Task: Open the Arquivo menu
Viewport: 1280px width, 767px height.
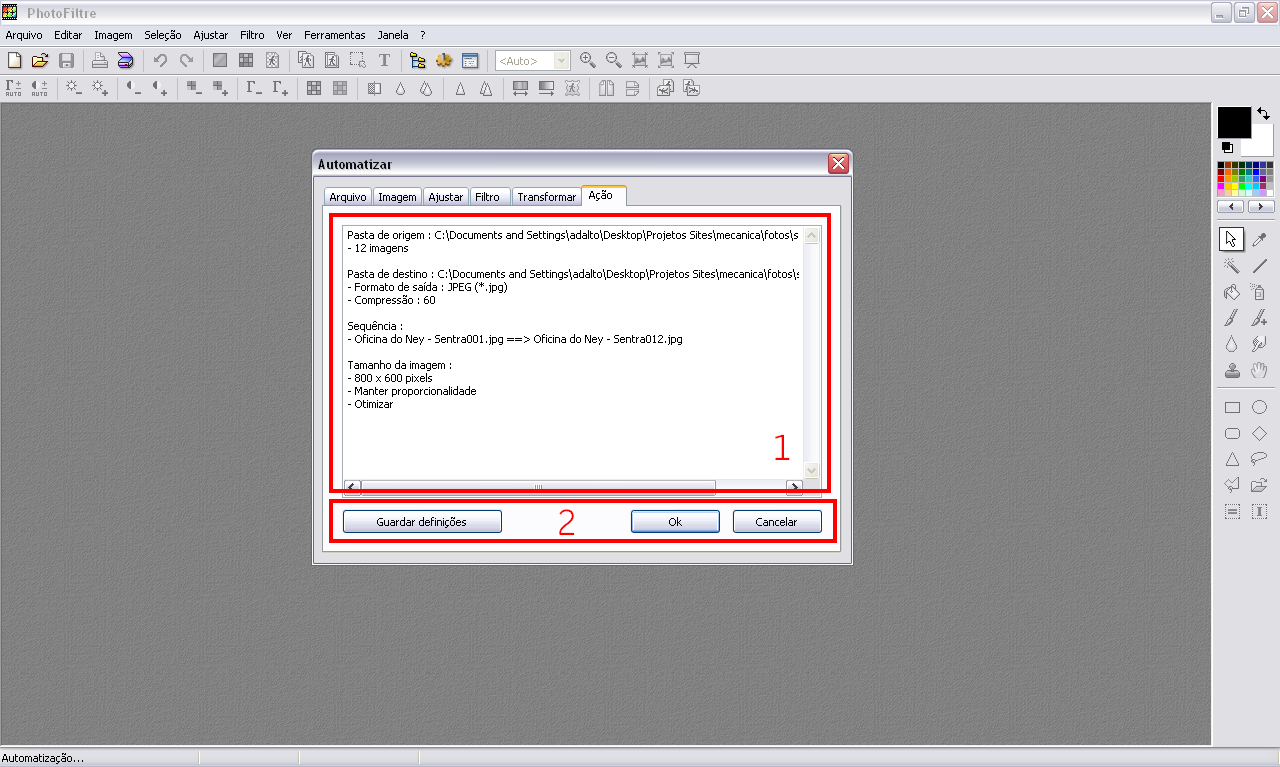Action: pyautogui.click(x=24, y=35)
